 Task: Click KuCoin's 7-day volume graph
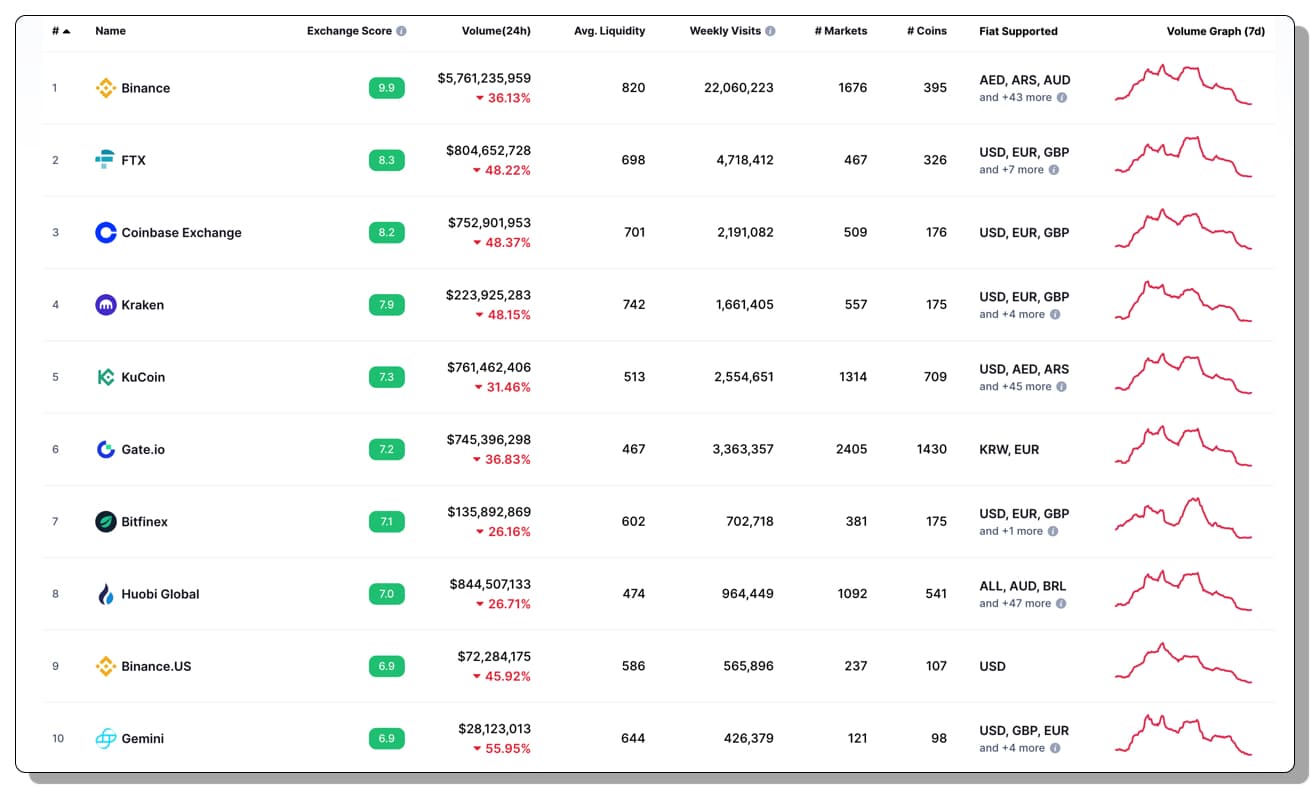click(x=1183, y=374)
